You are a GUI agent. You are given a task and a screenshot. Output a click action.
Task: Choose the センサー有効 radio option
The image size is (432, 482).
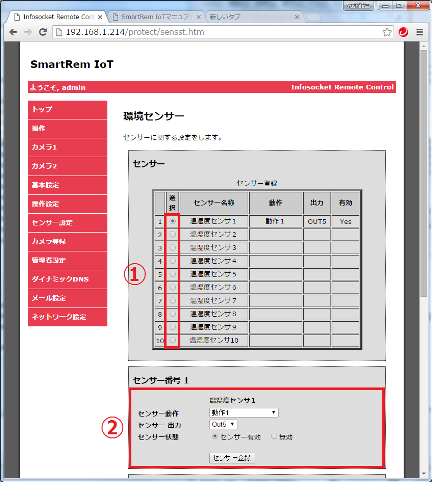(x=215, y=436)
